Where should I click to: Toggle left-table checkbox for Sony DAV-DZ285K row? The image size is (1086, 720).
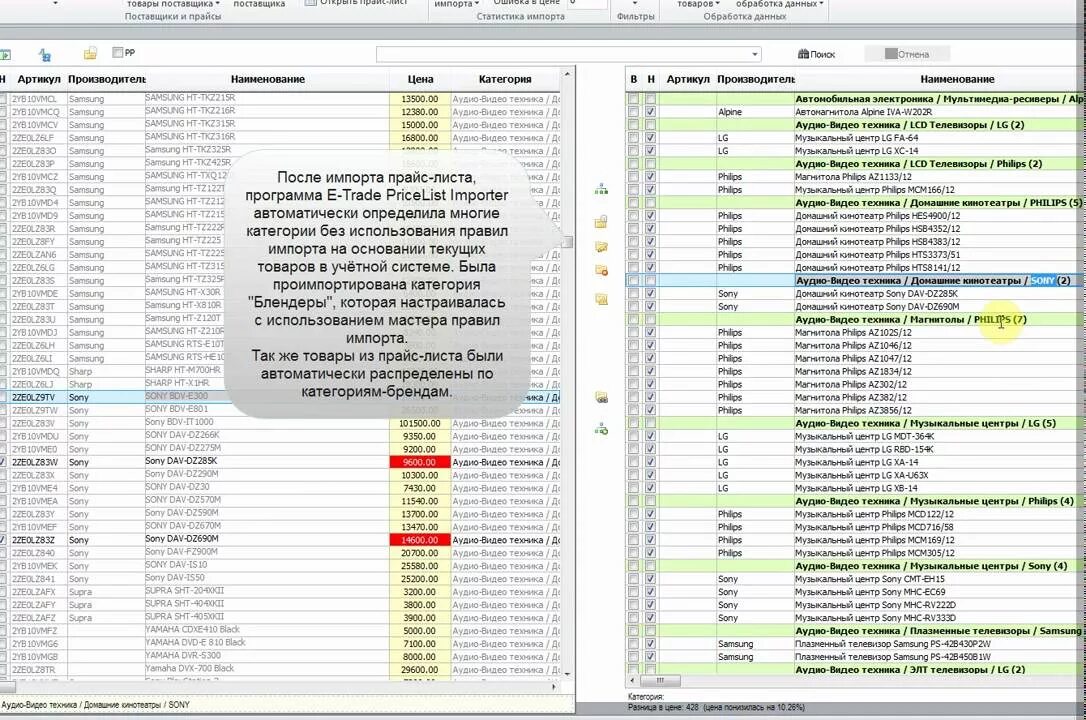click(x=3, y=462)
